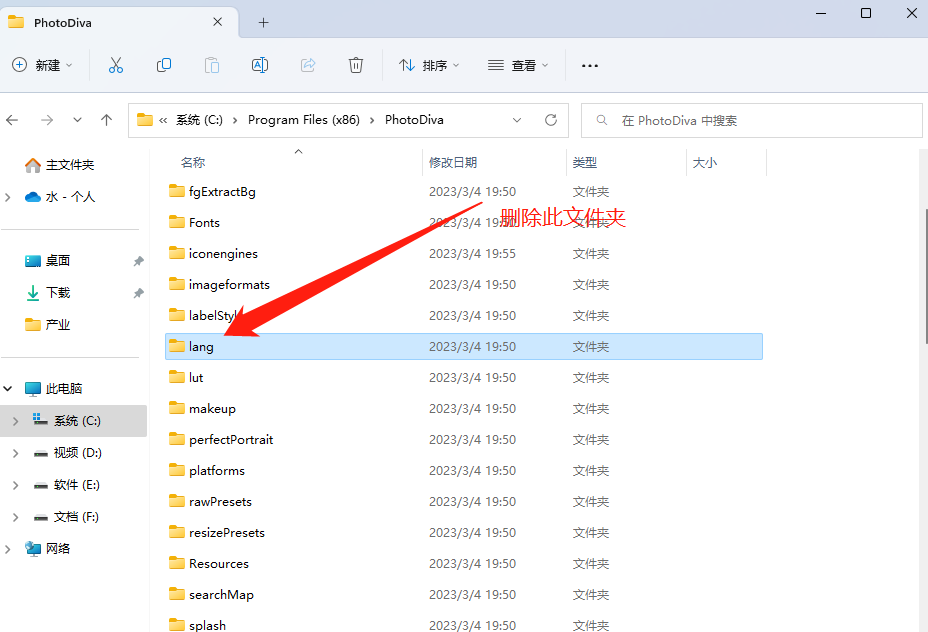Screen dimensions: 928x632
Task: Select the PhotoDiva tab
Action: [119, 22]
